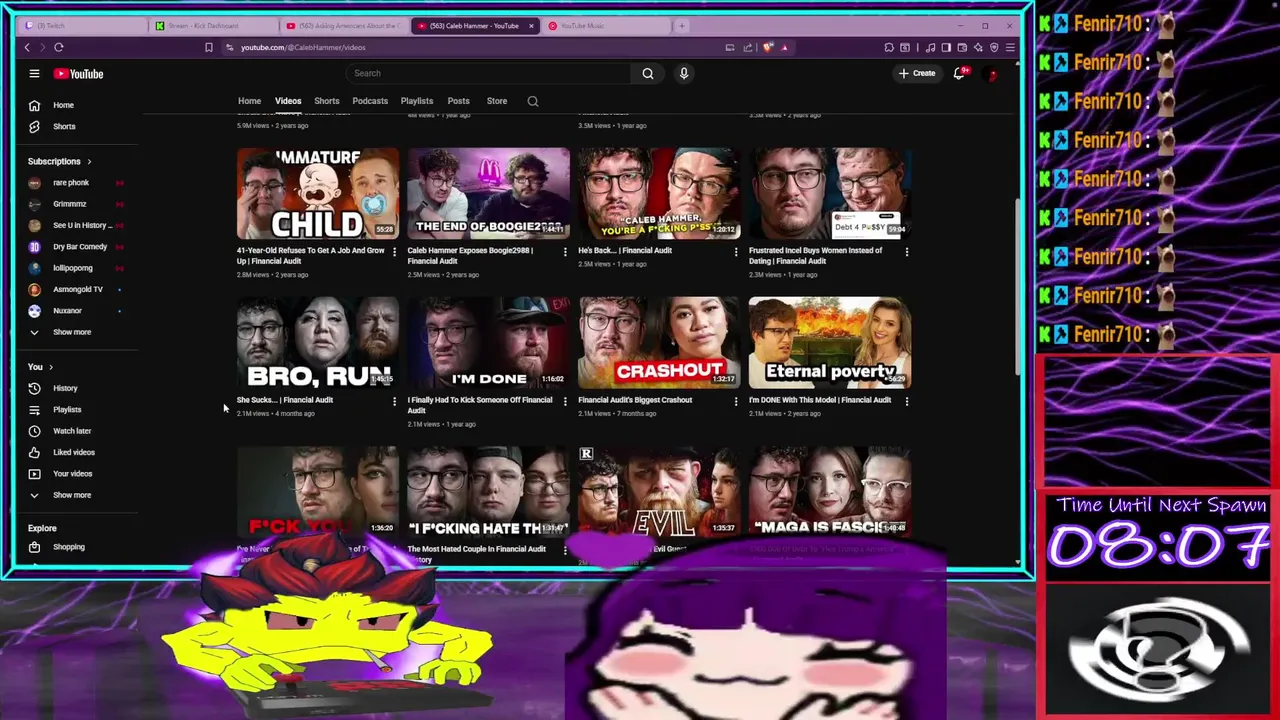Click the YouTube logo
This screenshot has width=1280, height=720.
tap(79, 74)
